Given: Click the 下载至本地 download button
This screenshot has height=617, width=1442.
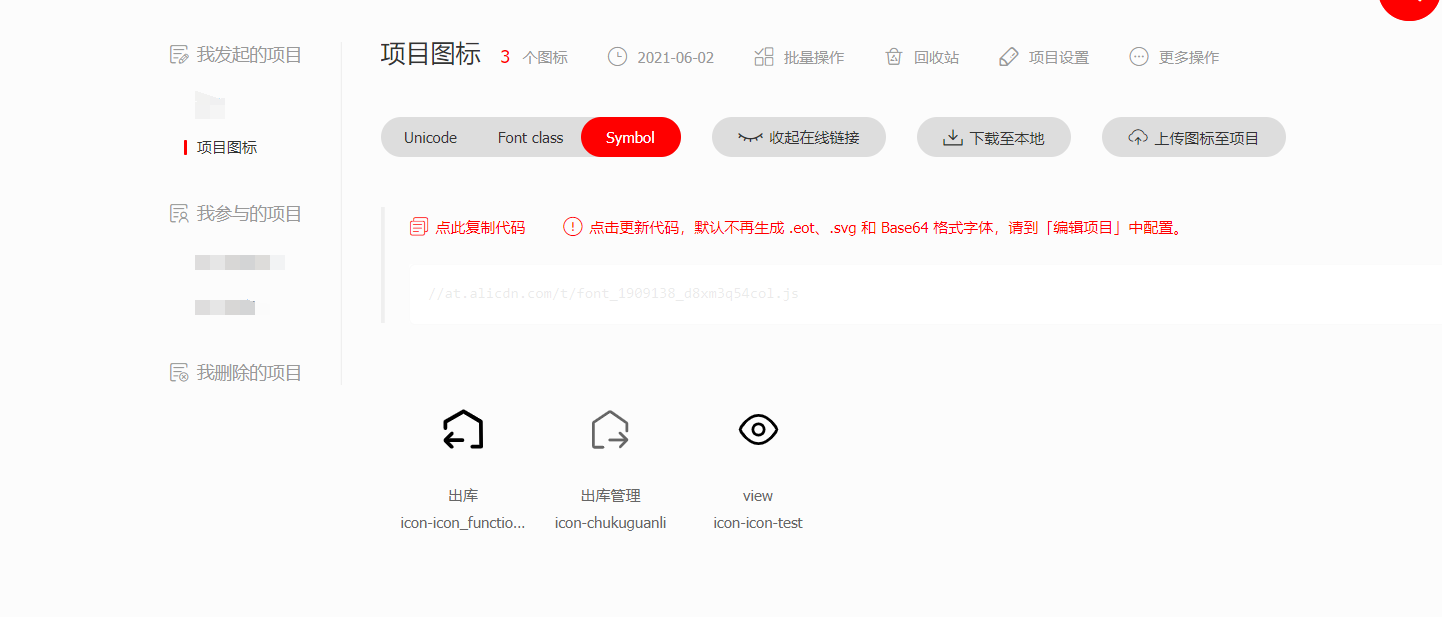Looking at the screenshot, I should click(992, 136).
